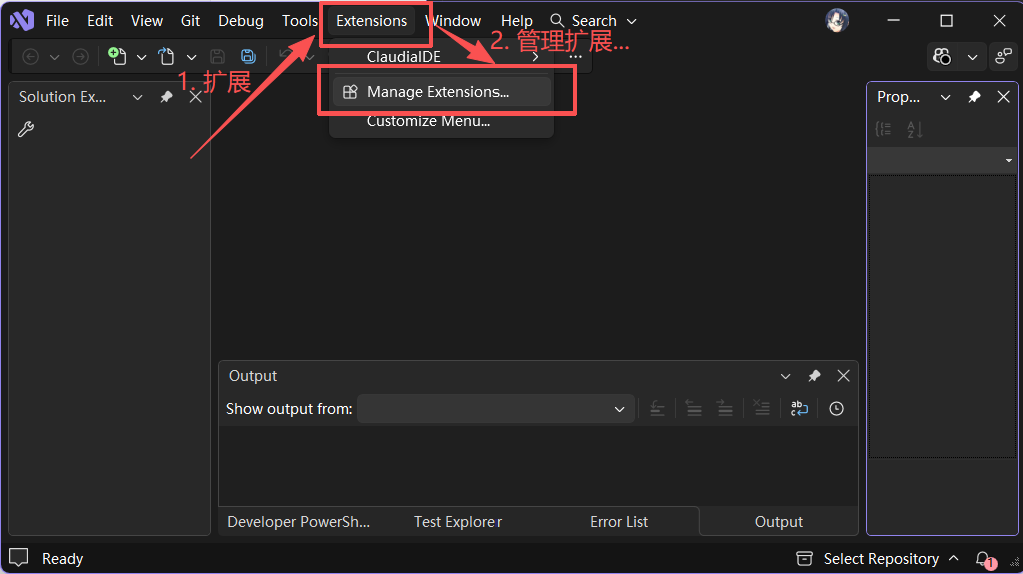Open the Help menu

pyautogui.click(x=517, y=21)
